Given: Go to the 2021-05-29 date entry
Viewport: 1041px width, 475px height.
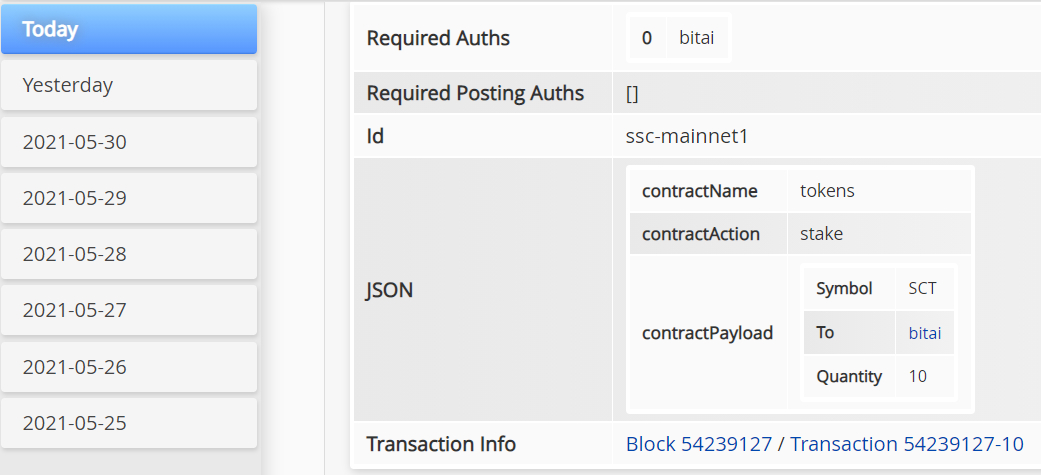Looking at the screenshot, I should tap(128, 198).
